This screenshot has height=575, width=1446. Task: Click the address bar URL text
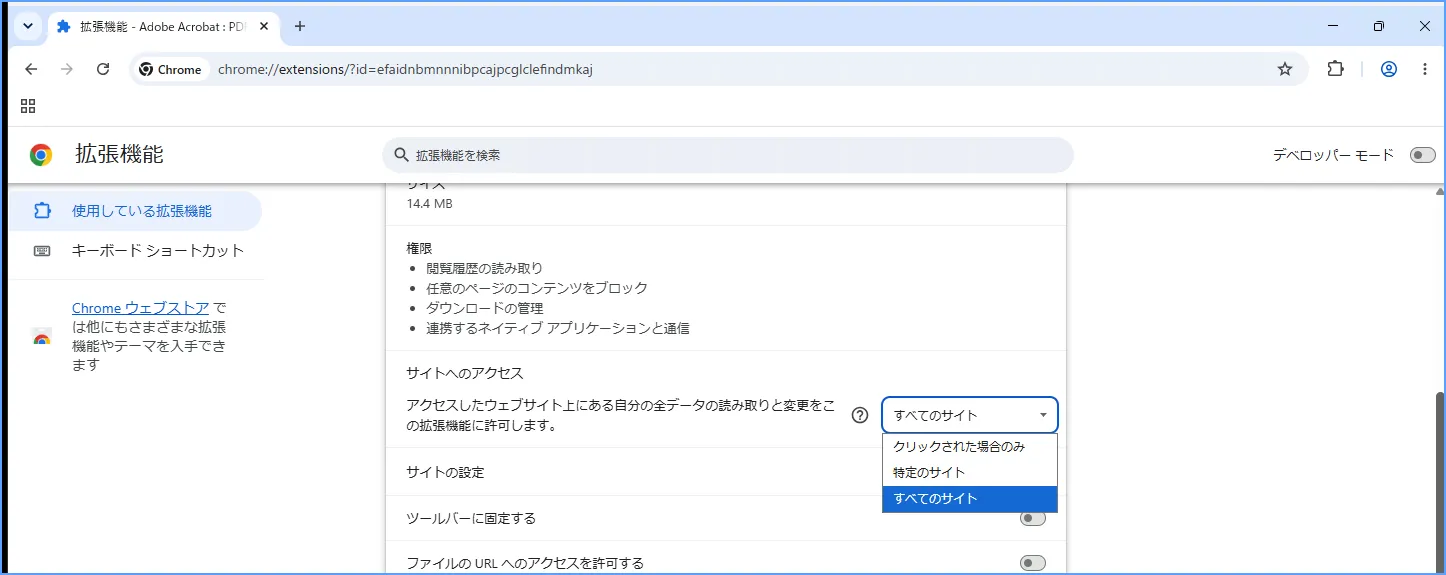tap(405, 69)
